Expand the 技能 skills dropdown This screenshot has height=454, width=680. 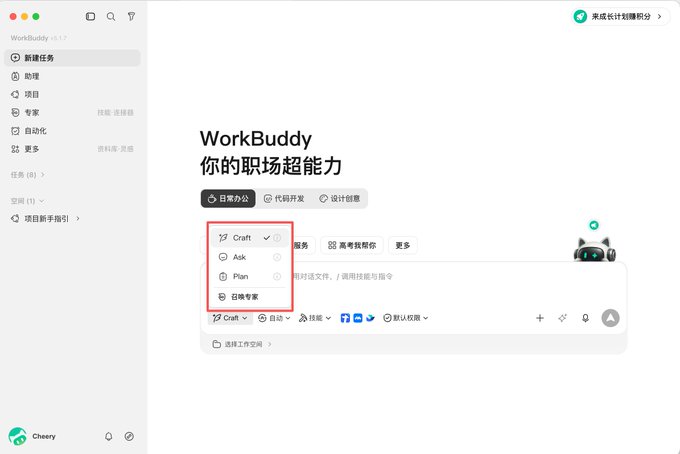click(315, 318)
